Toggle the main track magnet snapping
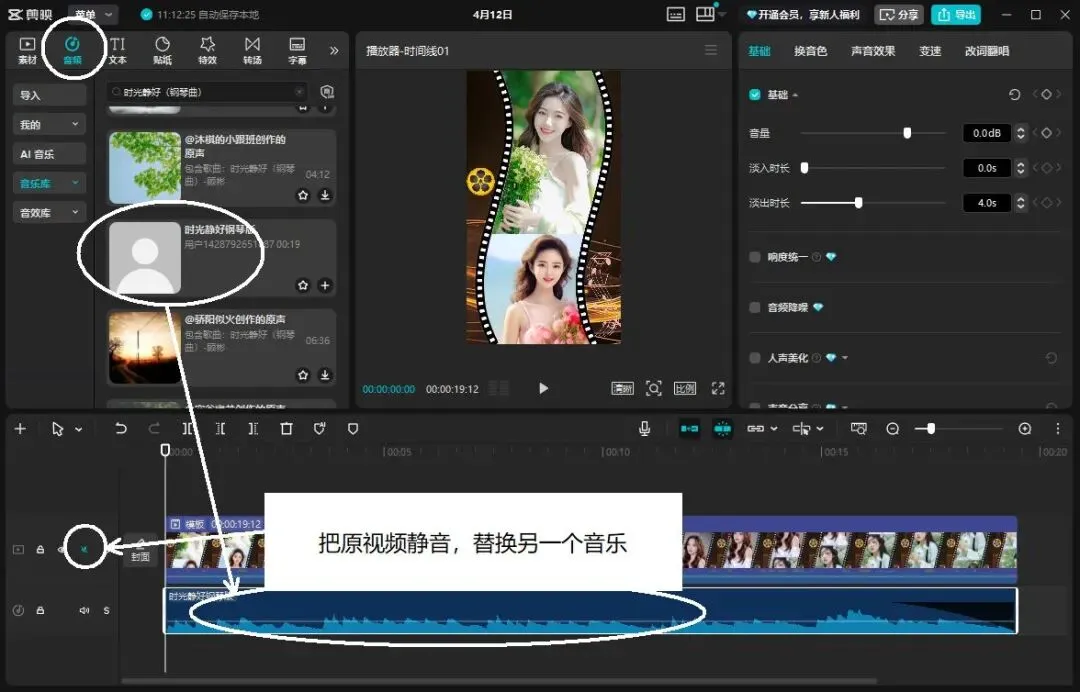This screenshot has width=1080, height=692. (689, 429)
